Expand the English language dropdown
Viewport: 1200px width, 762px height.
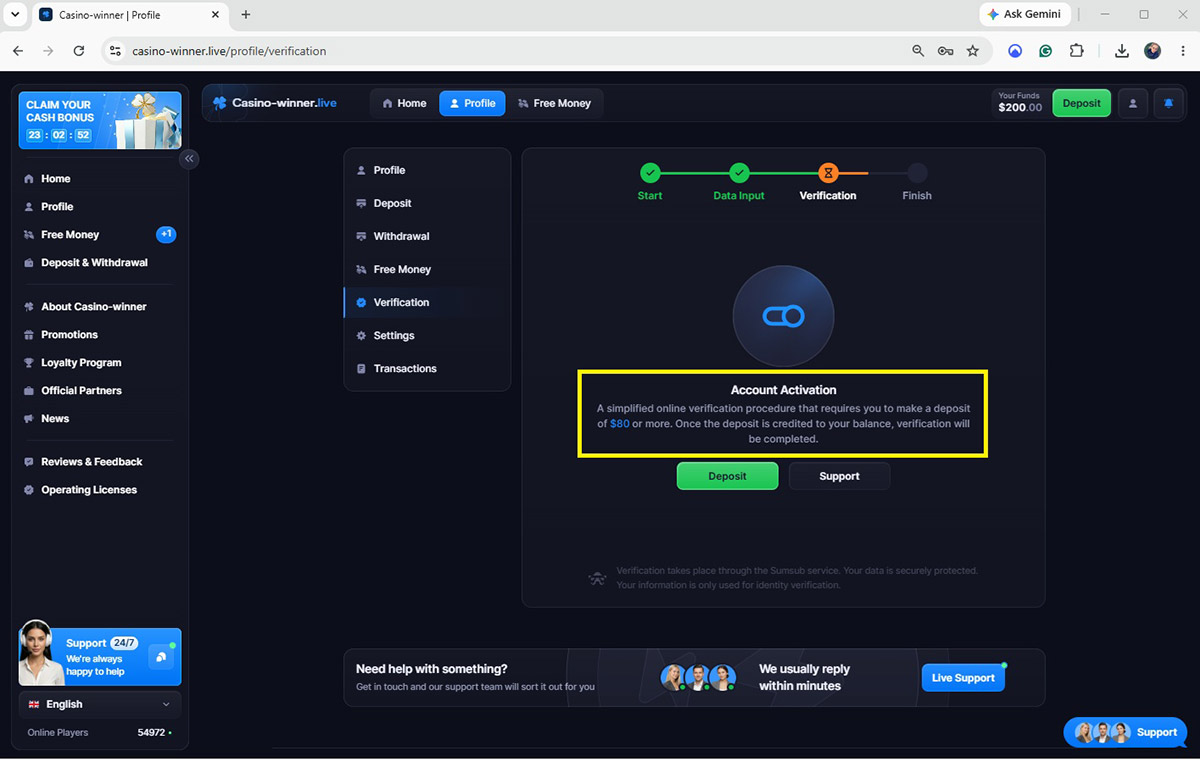(100, 704)
